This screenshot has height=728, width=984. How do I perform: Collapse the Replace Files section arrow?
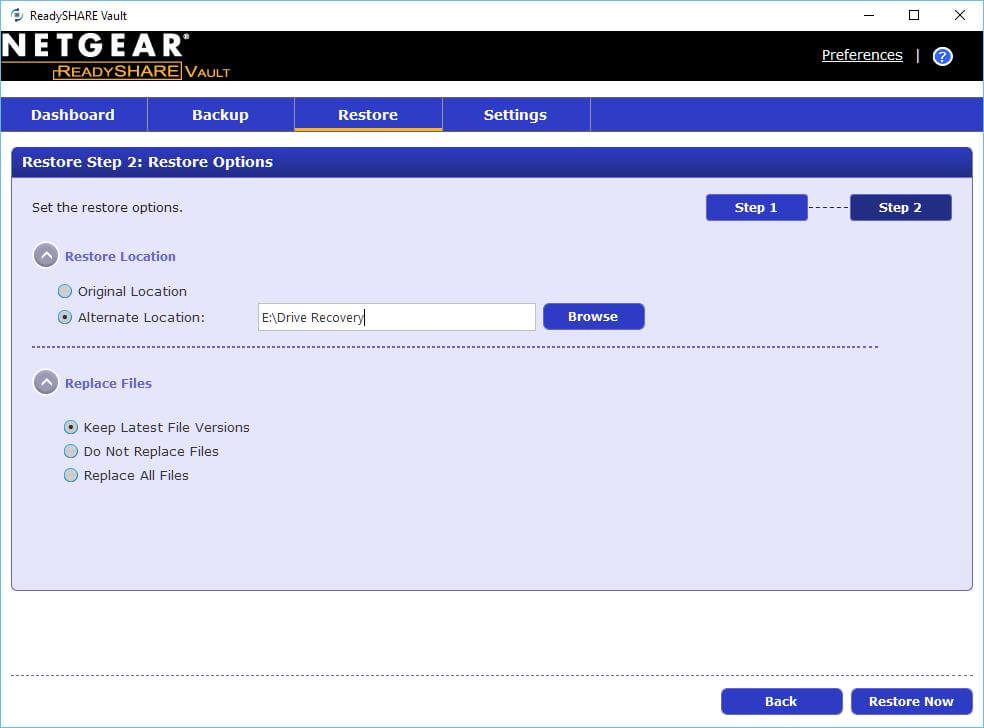point(45,383)
